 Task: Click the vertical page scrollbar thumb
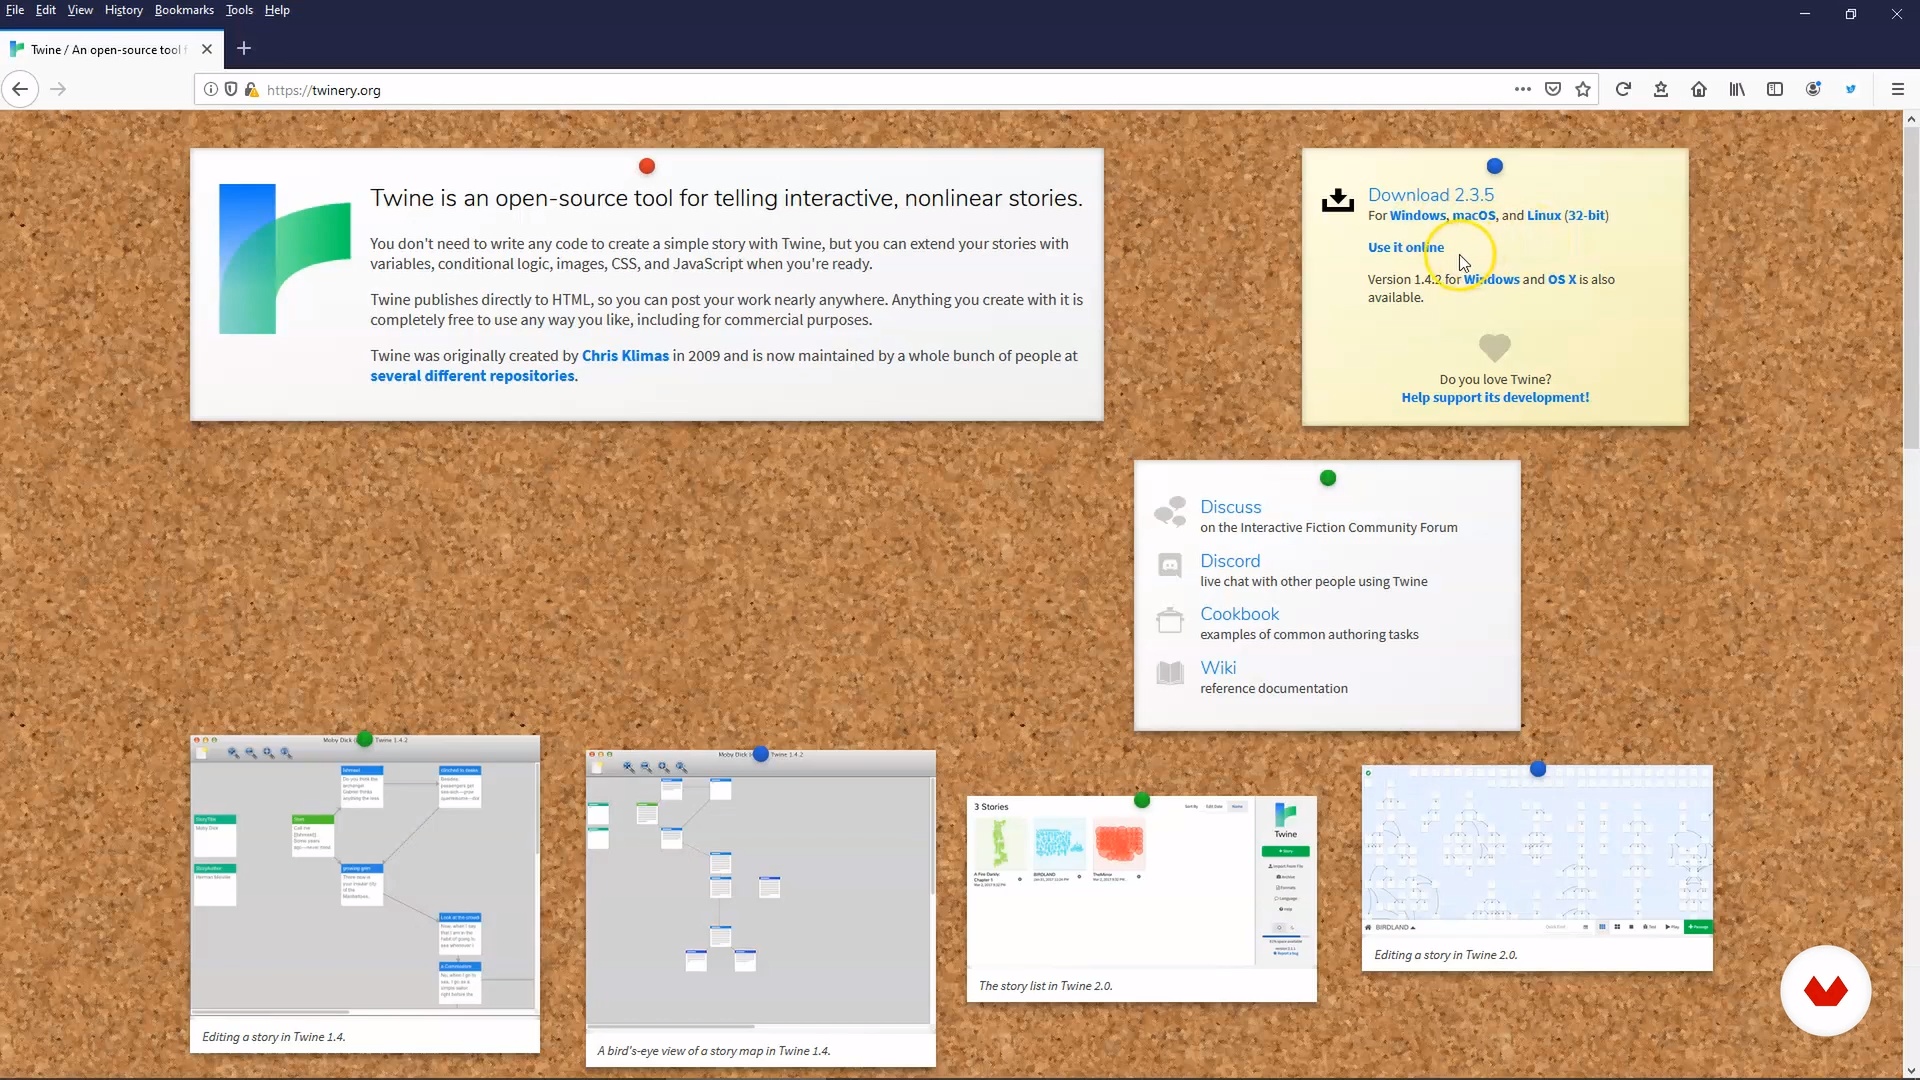click(1911, 288)
